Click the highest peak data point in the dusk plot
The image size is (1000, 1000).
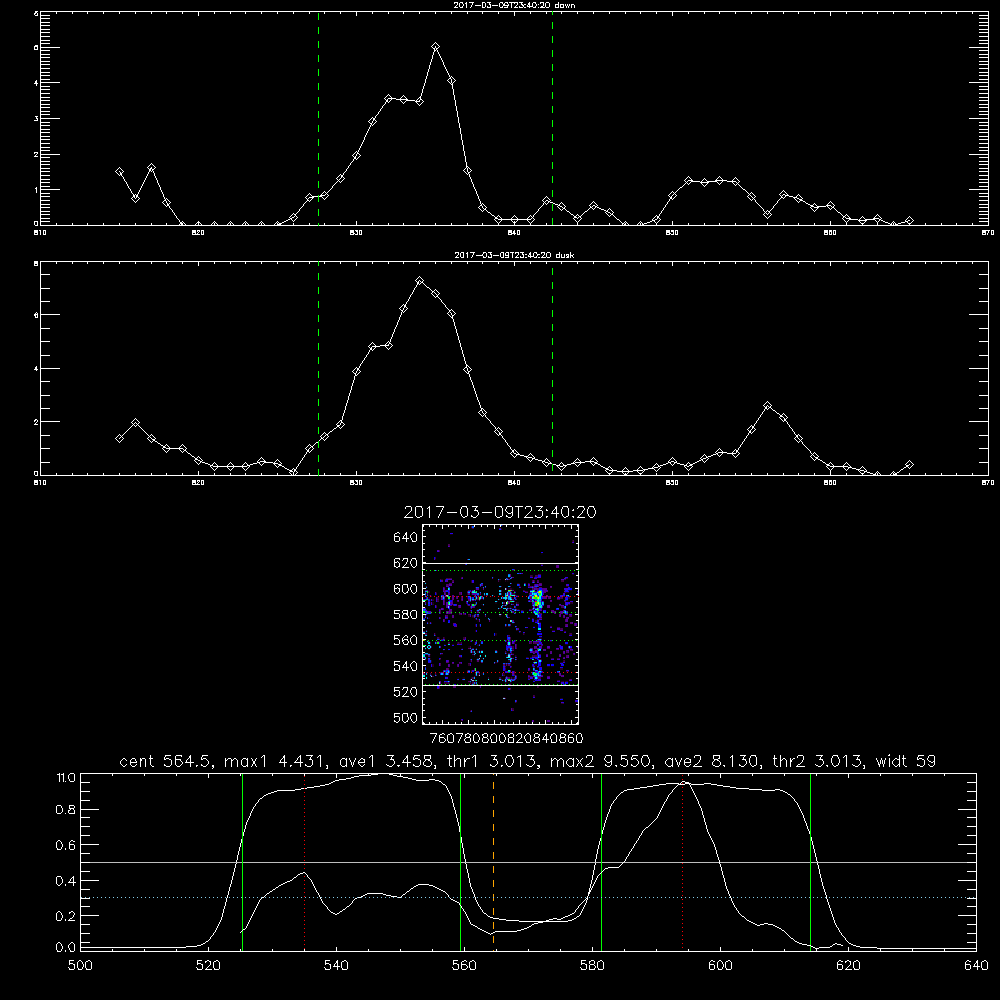(420, 281)
